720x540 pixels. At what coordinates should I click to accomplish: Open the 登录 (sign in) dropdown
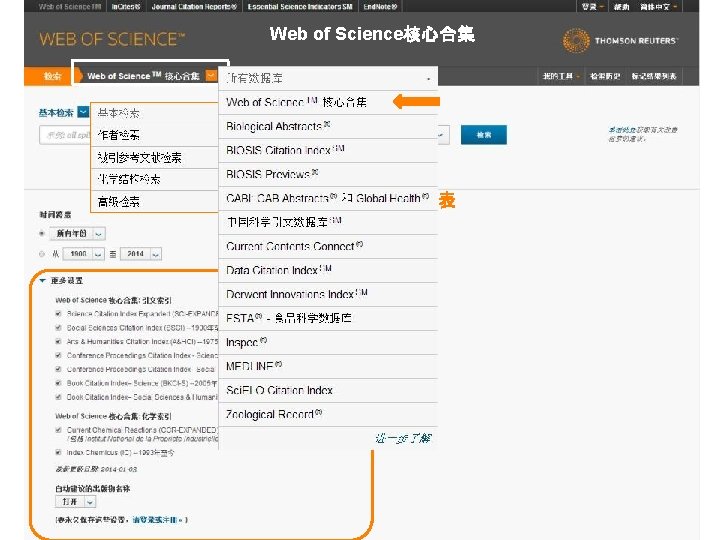[592, 6]
